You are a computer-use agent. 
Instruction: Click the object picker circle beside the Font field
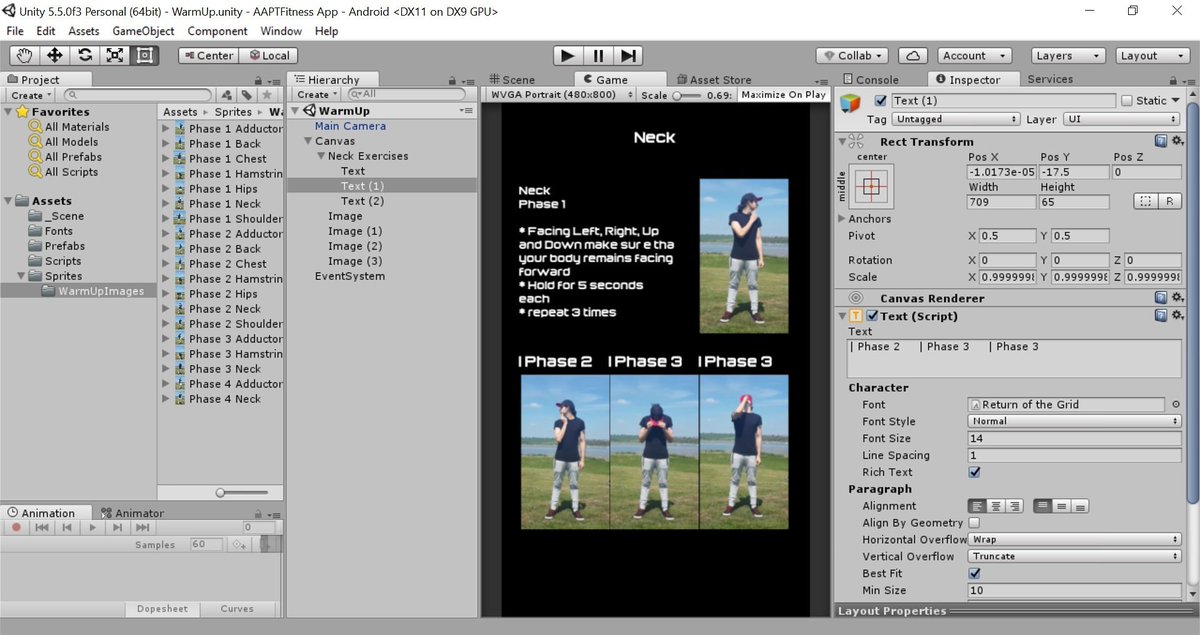[x=1175, y=405]
